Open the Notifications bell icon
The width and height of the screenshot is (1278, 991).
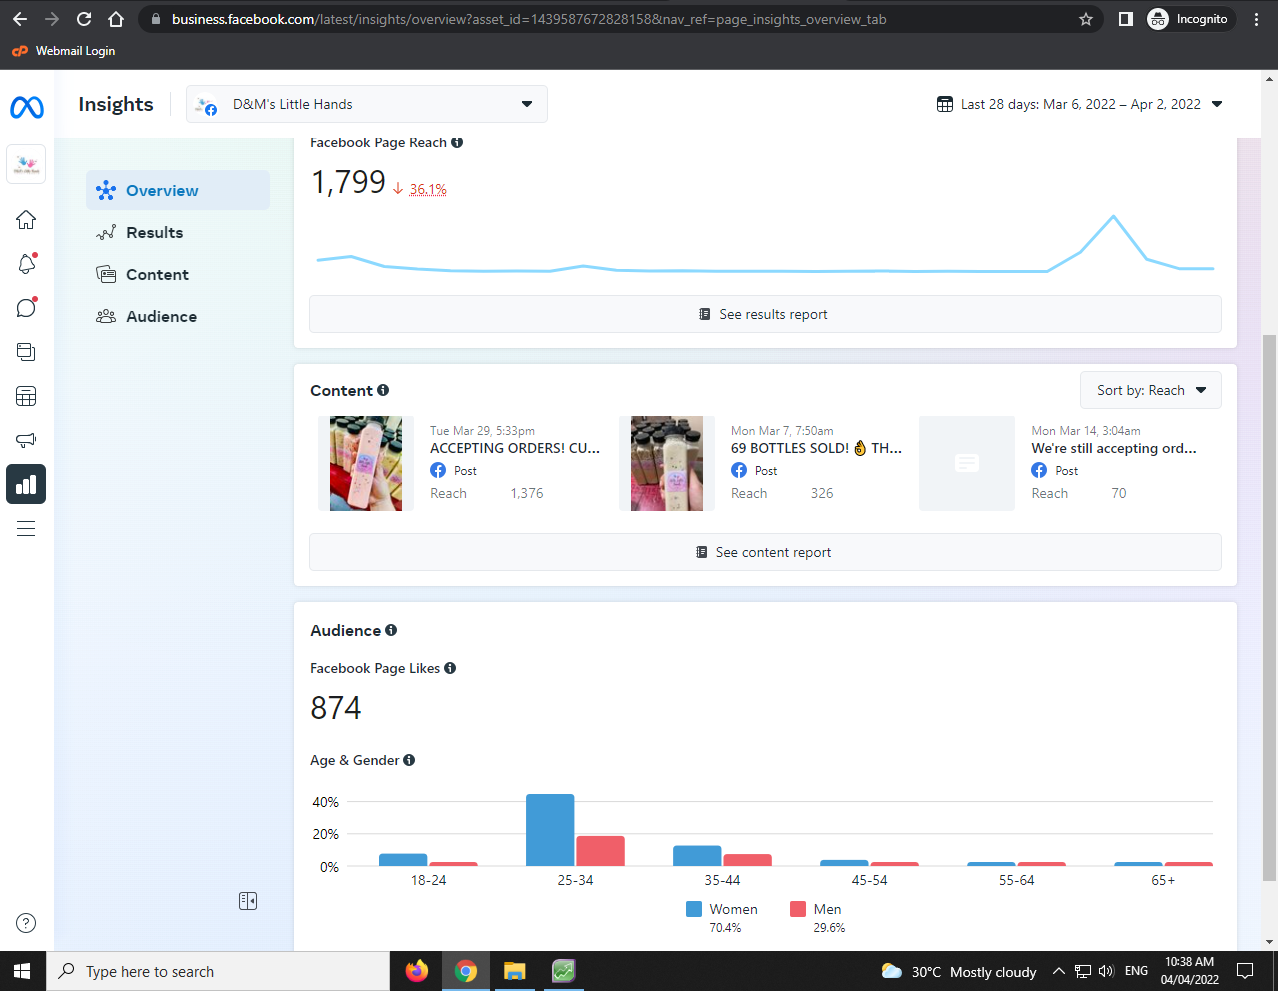[26, 264]
